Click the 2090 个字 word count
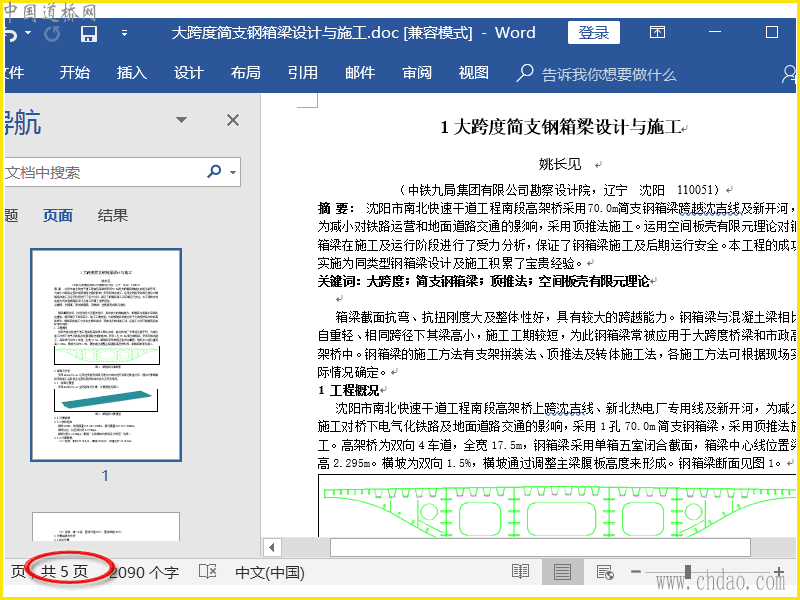 click(x=144, y=572)
